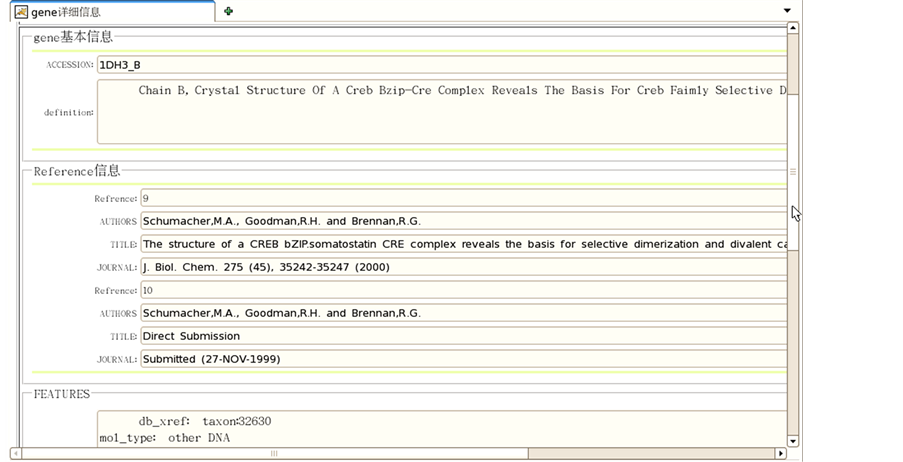
Task: Click the horizontal scrollbar right arrow
Action: (779, 454)
